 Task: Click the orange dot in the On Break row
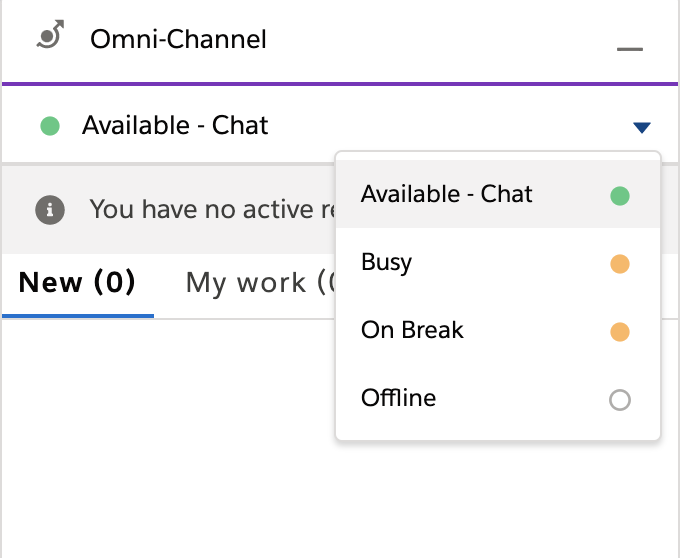tap(620, 332)
